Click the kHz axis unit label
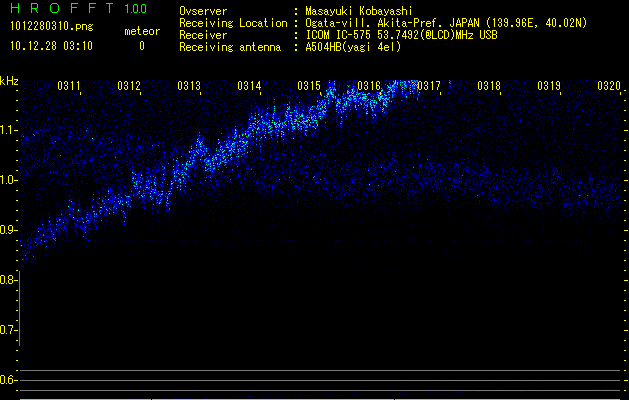 click(x=9, y=81)
